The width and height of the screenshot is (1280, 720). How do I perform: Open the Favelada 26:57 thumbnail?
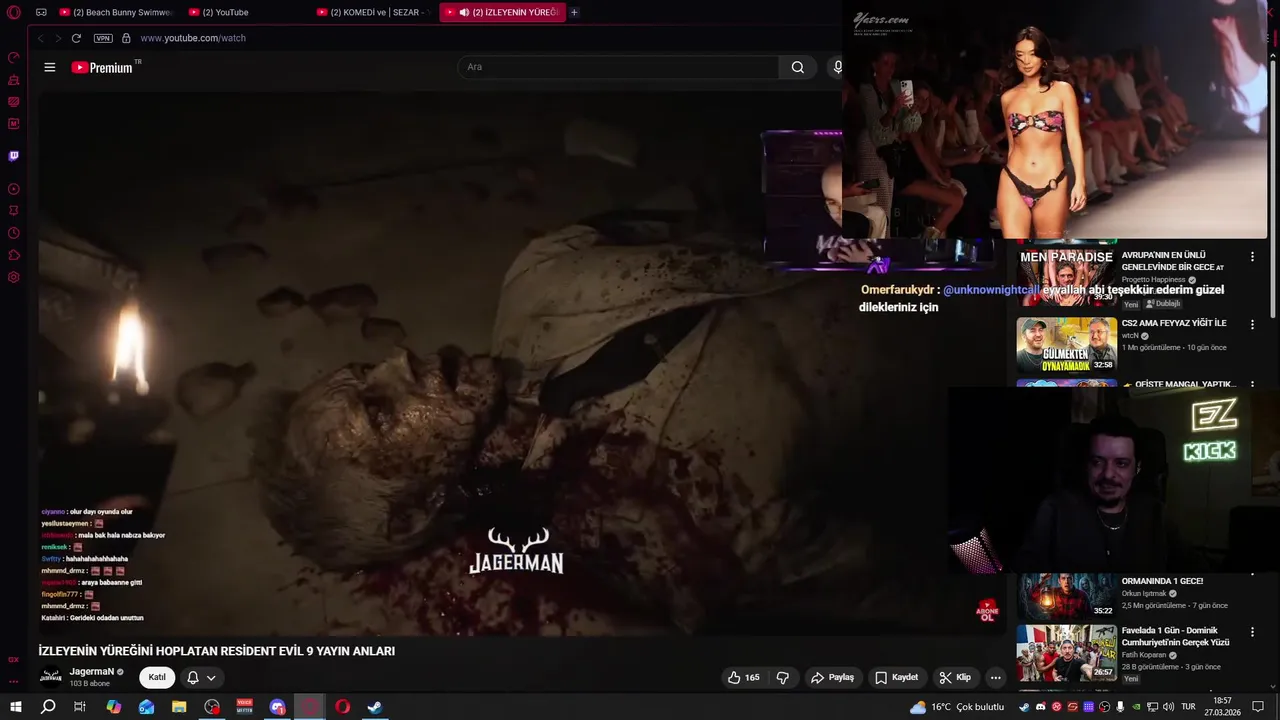(1066, 653)
